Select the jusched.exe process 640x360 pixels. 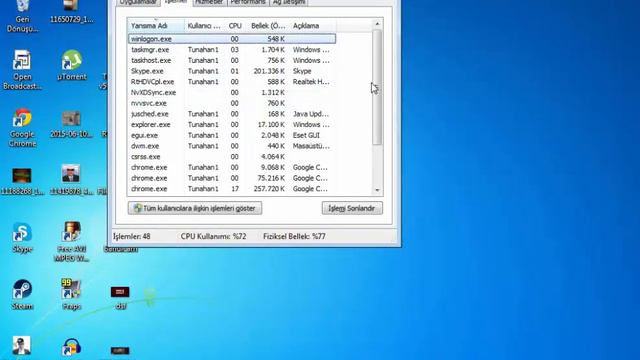pos(232,114)
